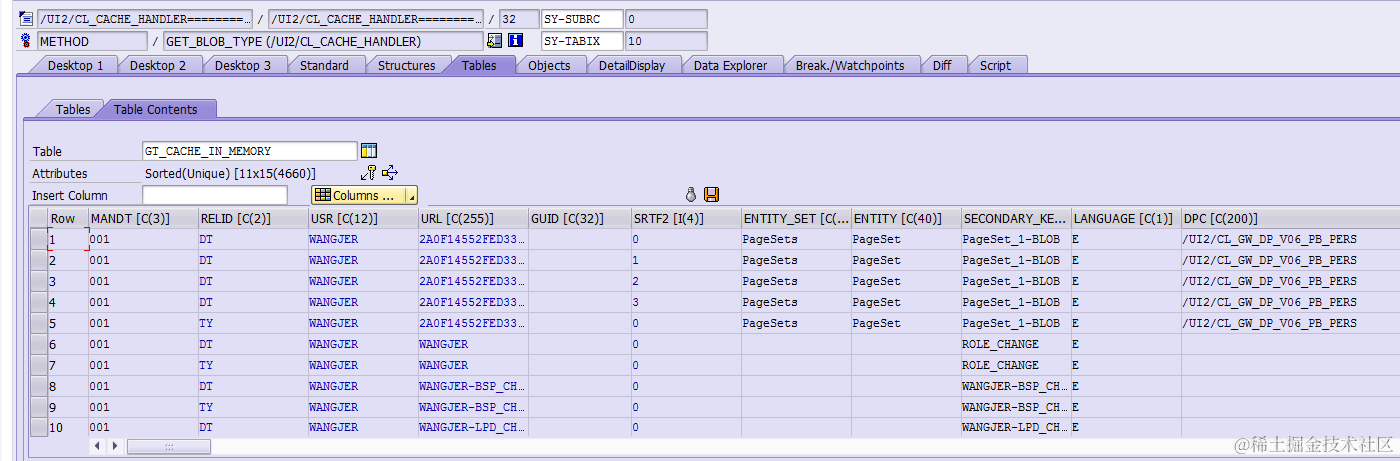Click the GUID column header
The image size is (1400, 461).
[x=579, y=218]
